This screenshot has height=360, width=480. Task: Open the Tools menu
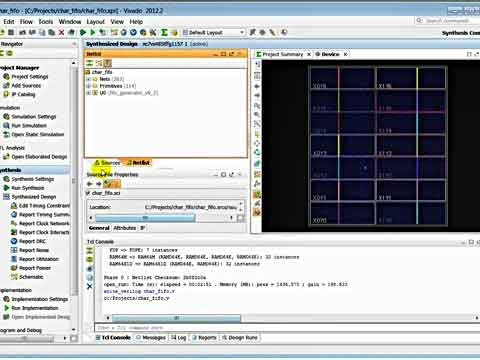click(x=46, y=22)
